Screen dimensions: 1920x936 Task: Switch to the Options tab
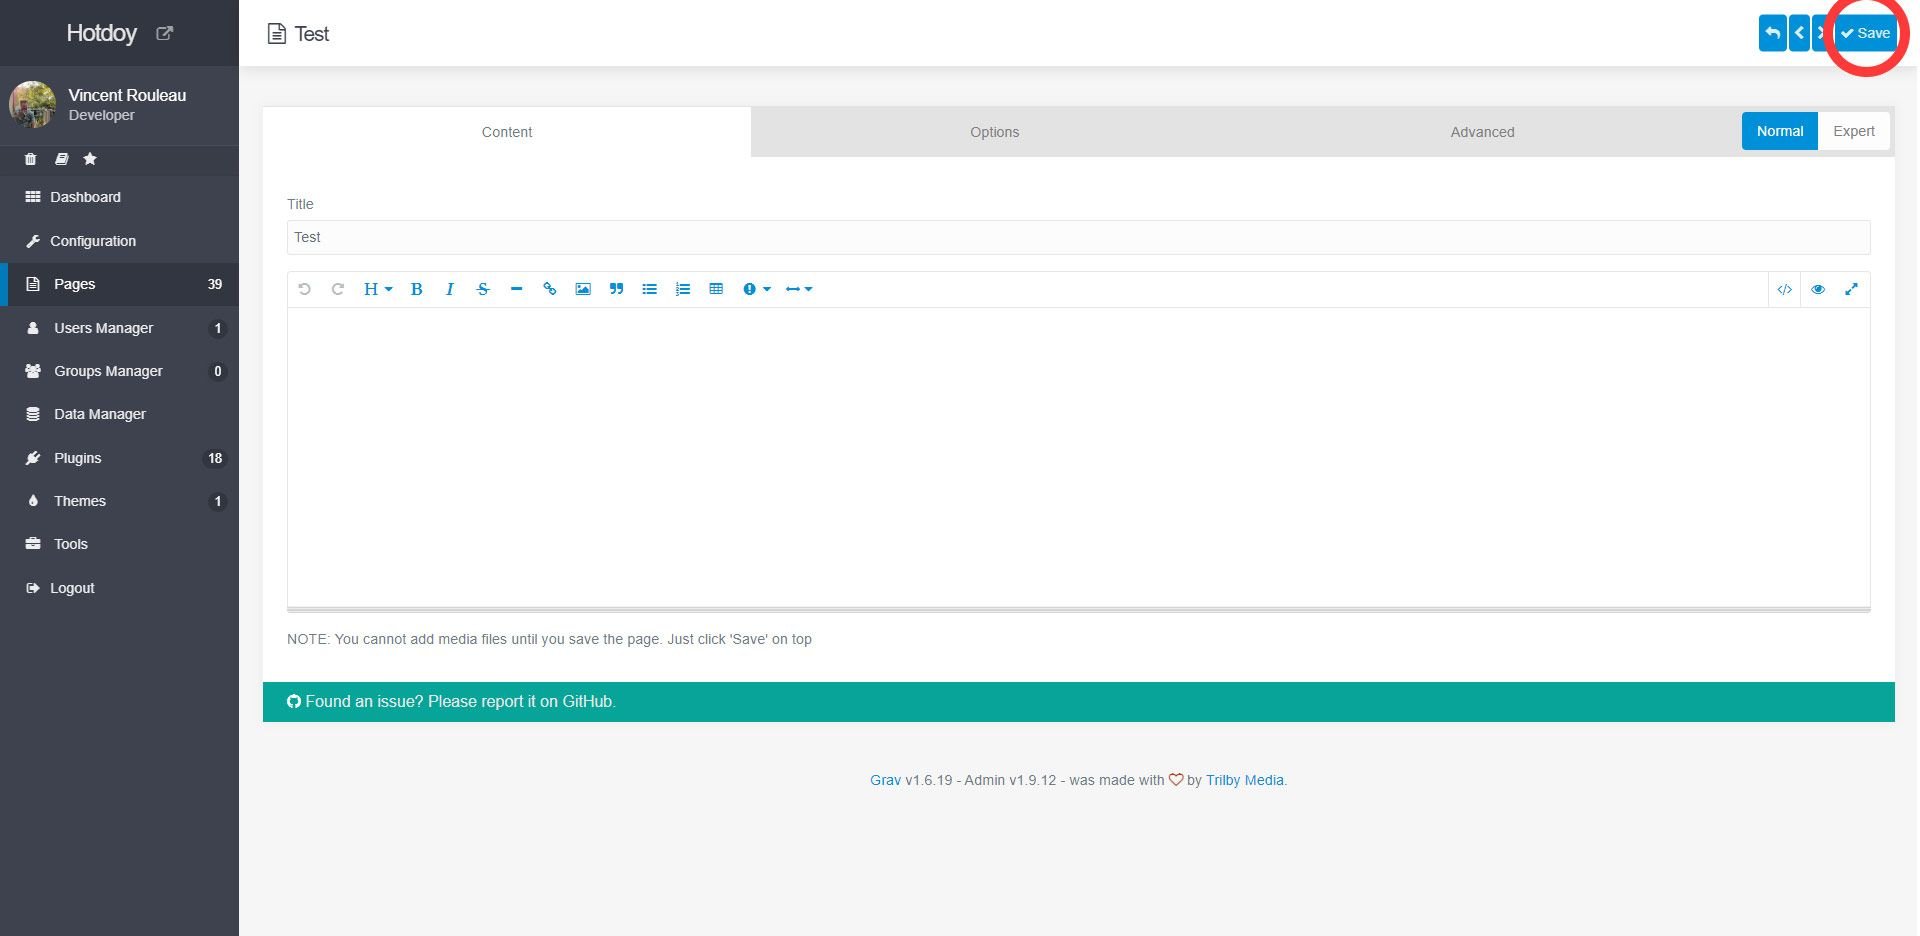coord(994,132)
